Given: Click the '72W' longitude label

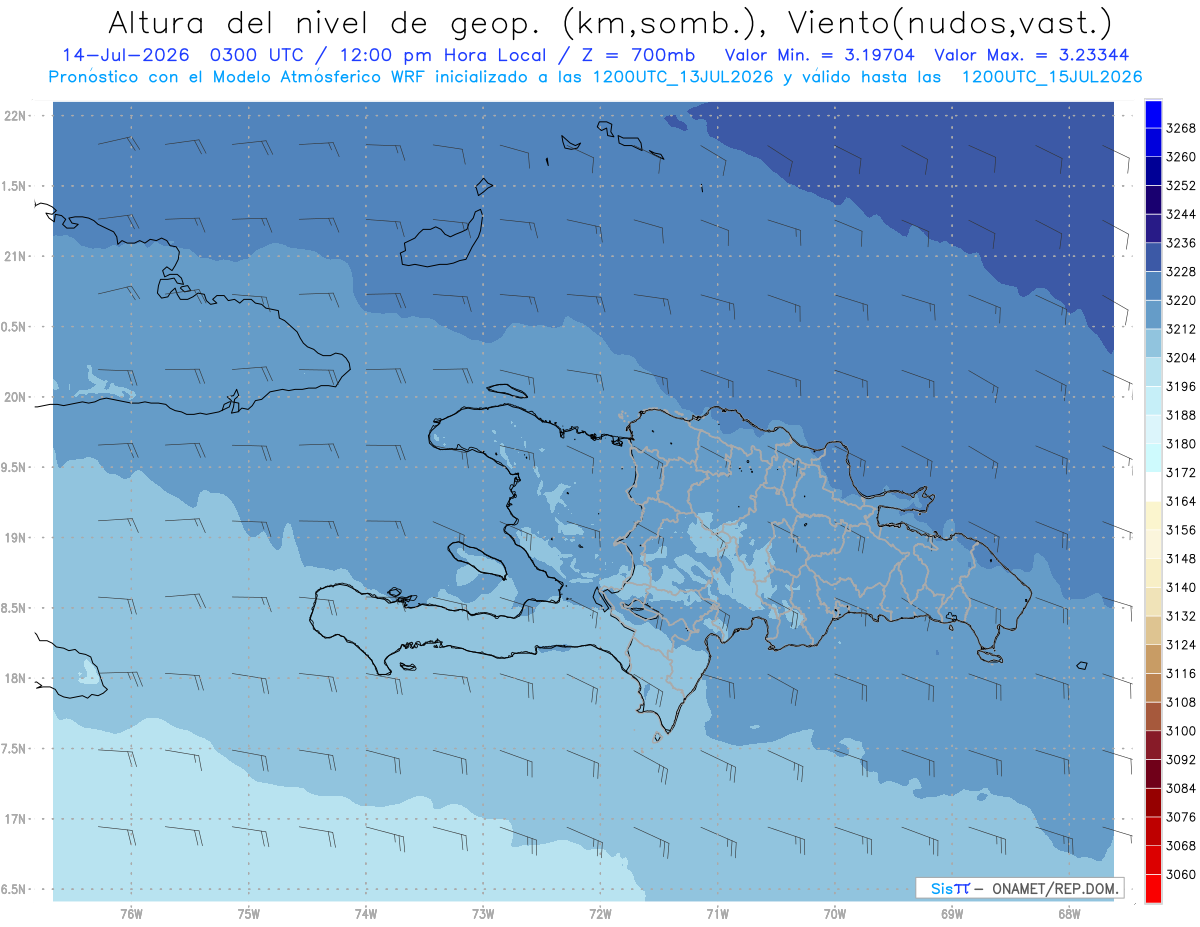Looking at the screenshot, I should click(x=600, y=913).
